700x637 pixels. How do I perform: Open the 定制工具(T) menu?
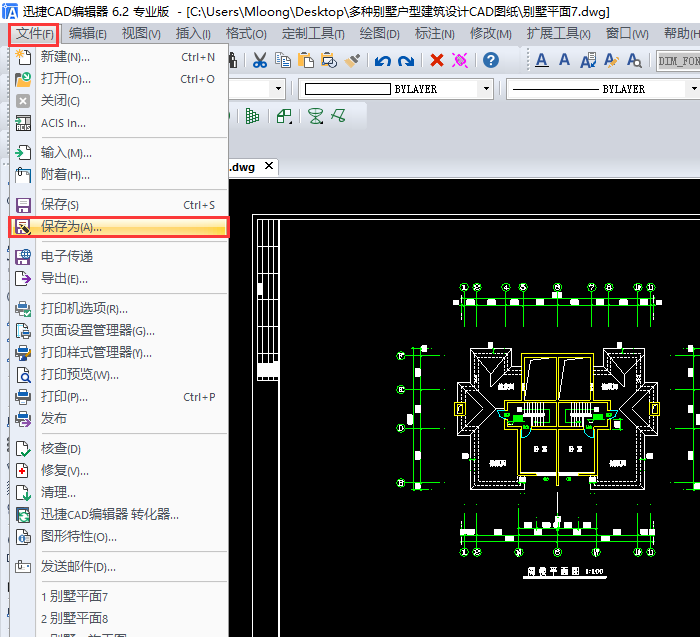click(313, 33)
